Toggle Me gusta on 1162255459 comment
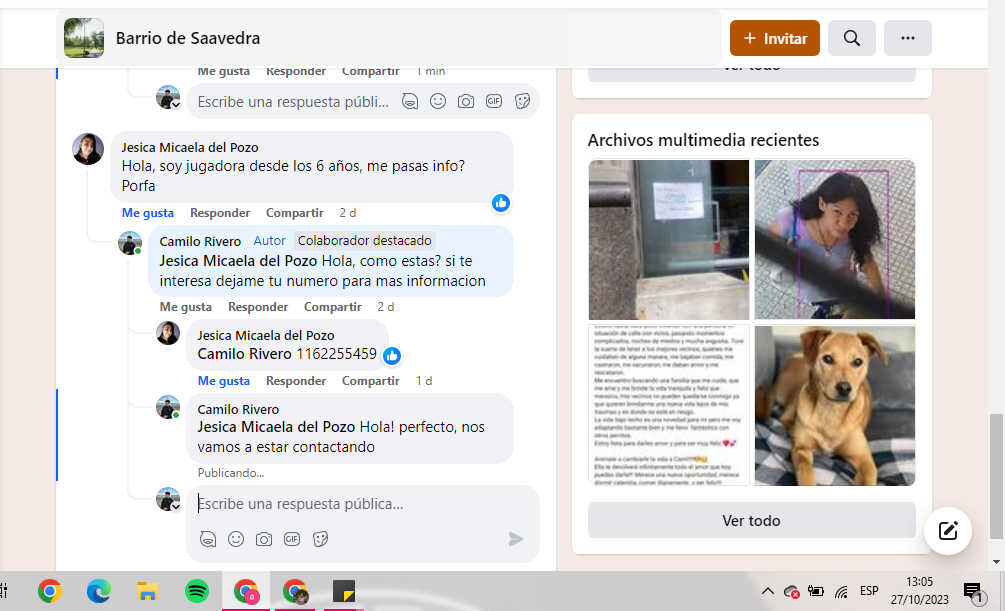This screenshot has height=611, width=1005. [224, 381]
